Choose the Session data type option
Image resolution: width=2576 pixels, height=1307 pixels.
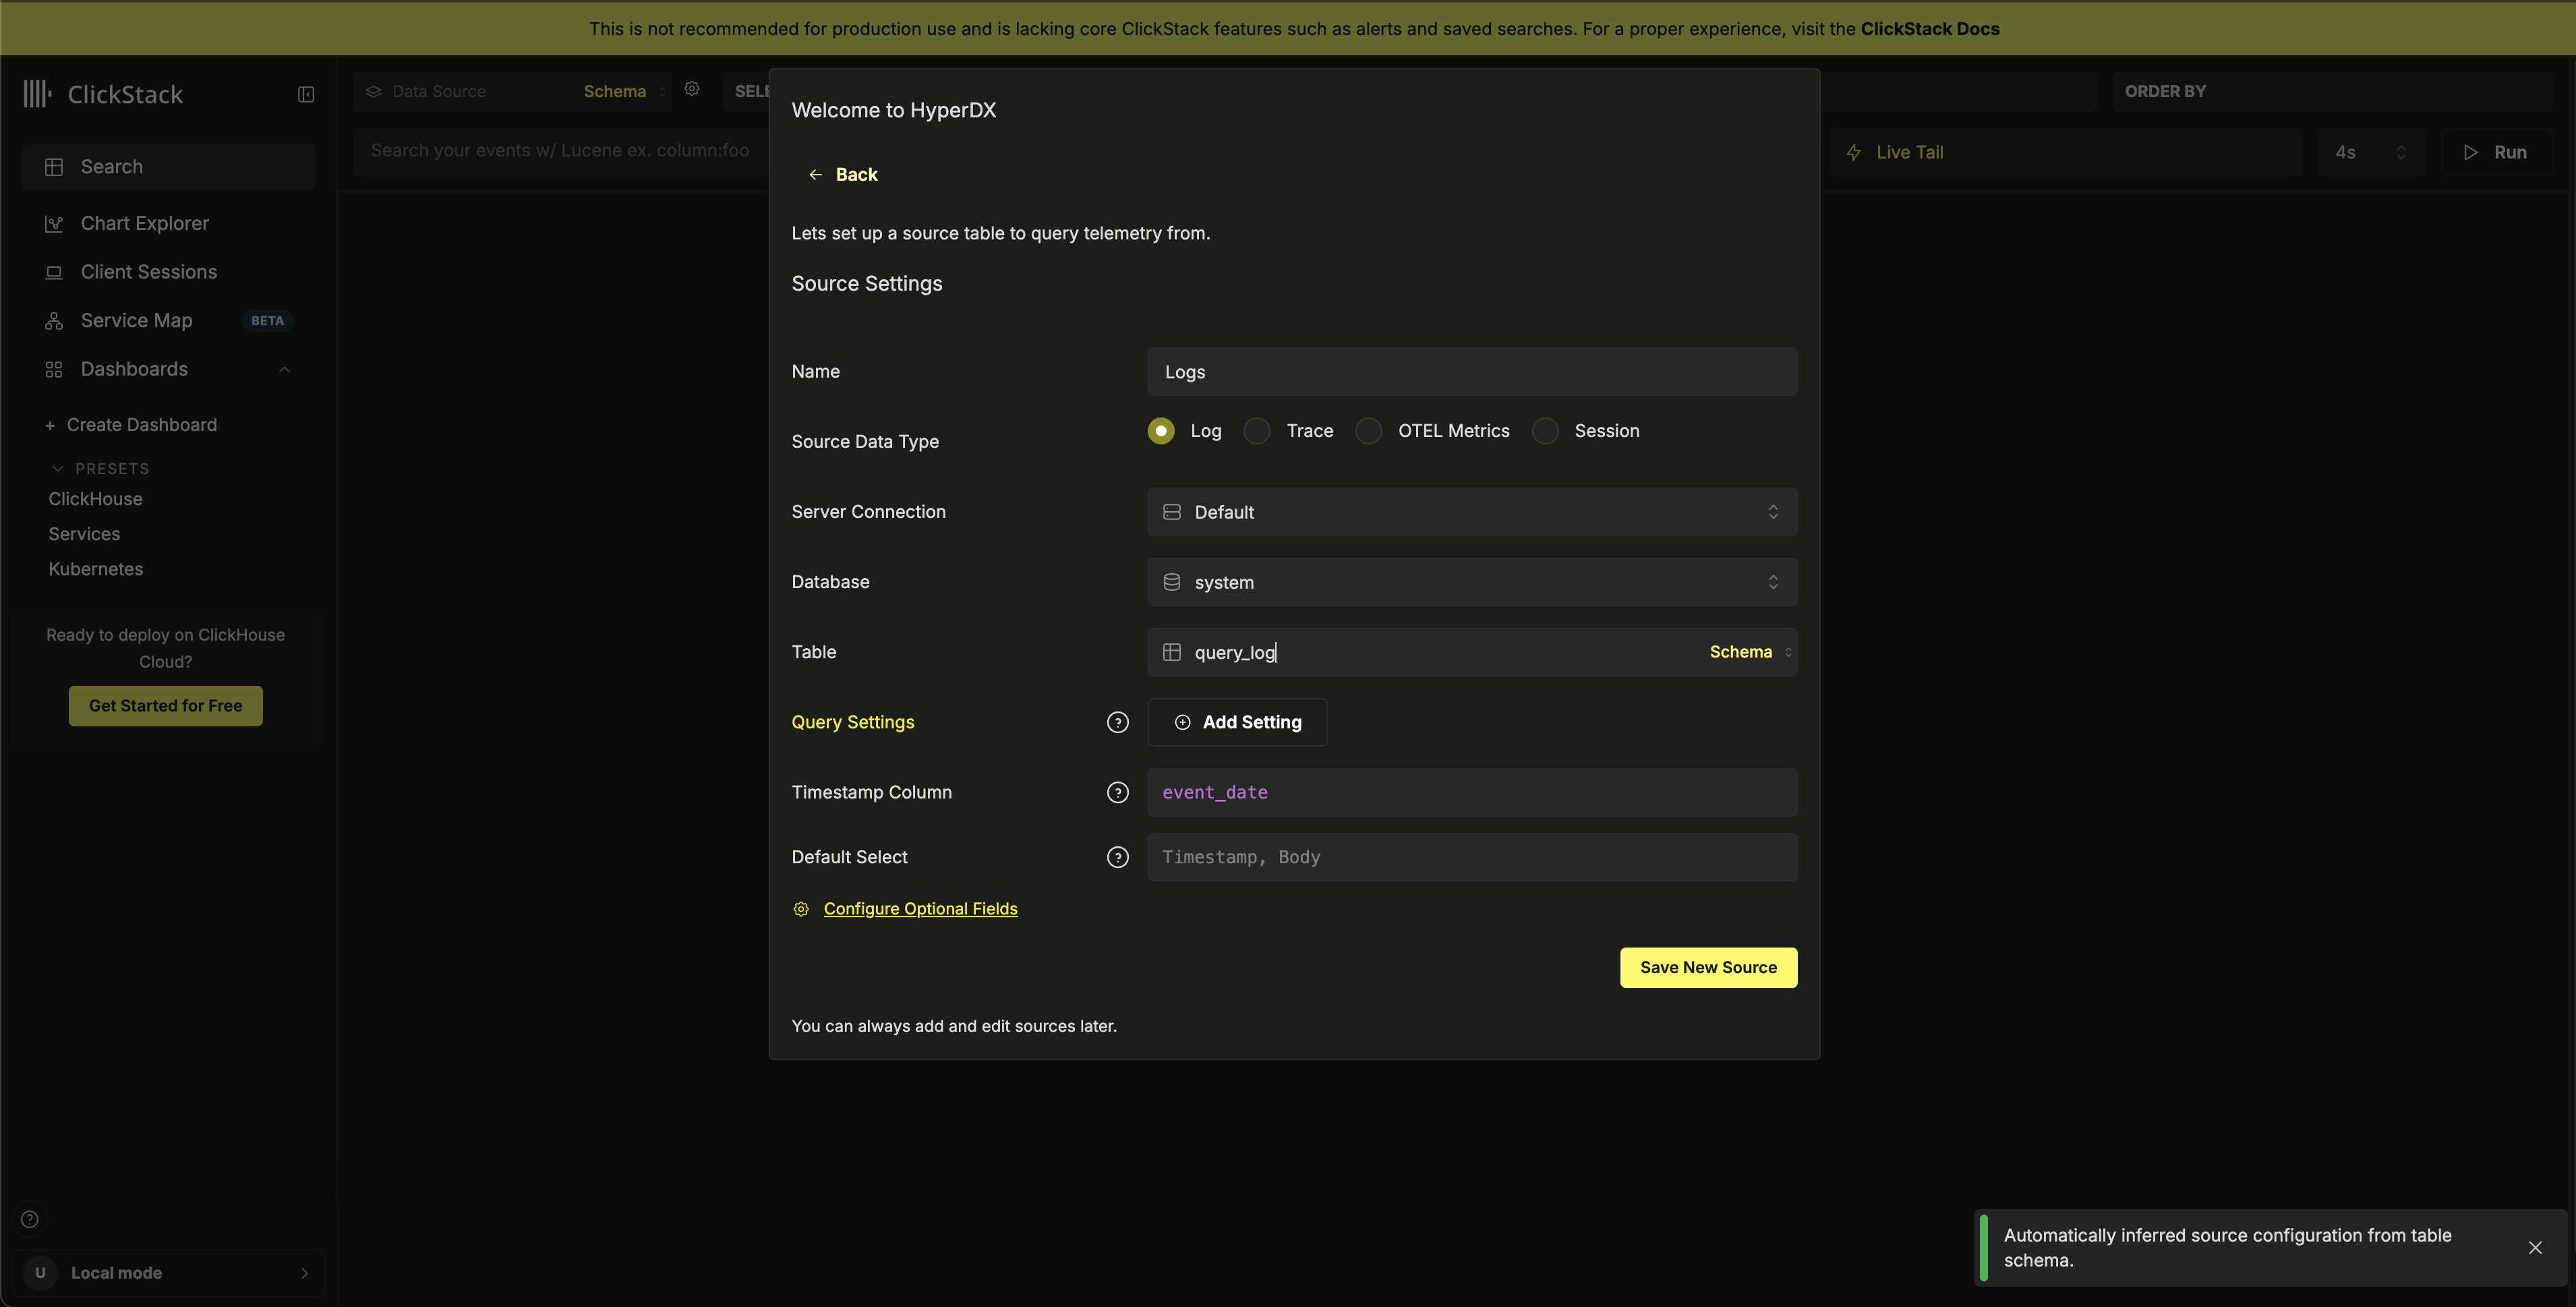pyautogui.click(x=1545, y=431)
